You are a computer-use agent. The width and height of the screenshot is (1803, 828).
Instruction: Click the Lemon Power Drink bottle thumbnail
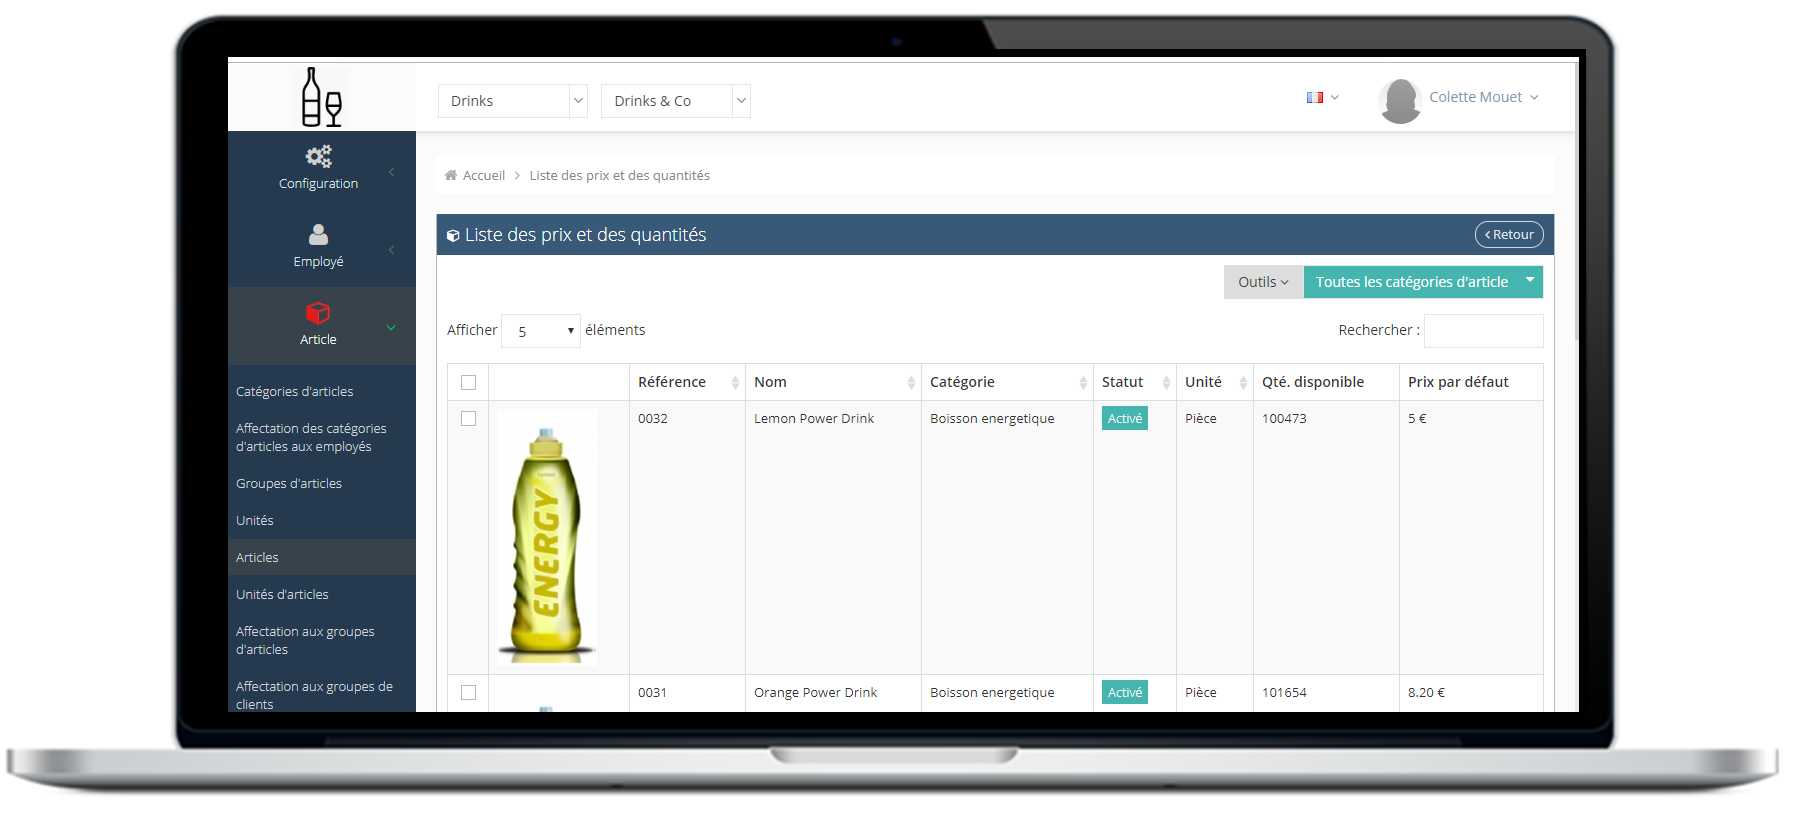pos(547,538)
